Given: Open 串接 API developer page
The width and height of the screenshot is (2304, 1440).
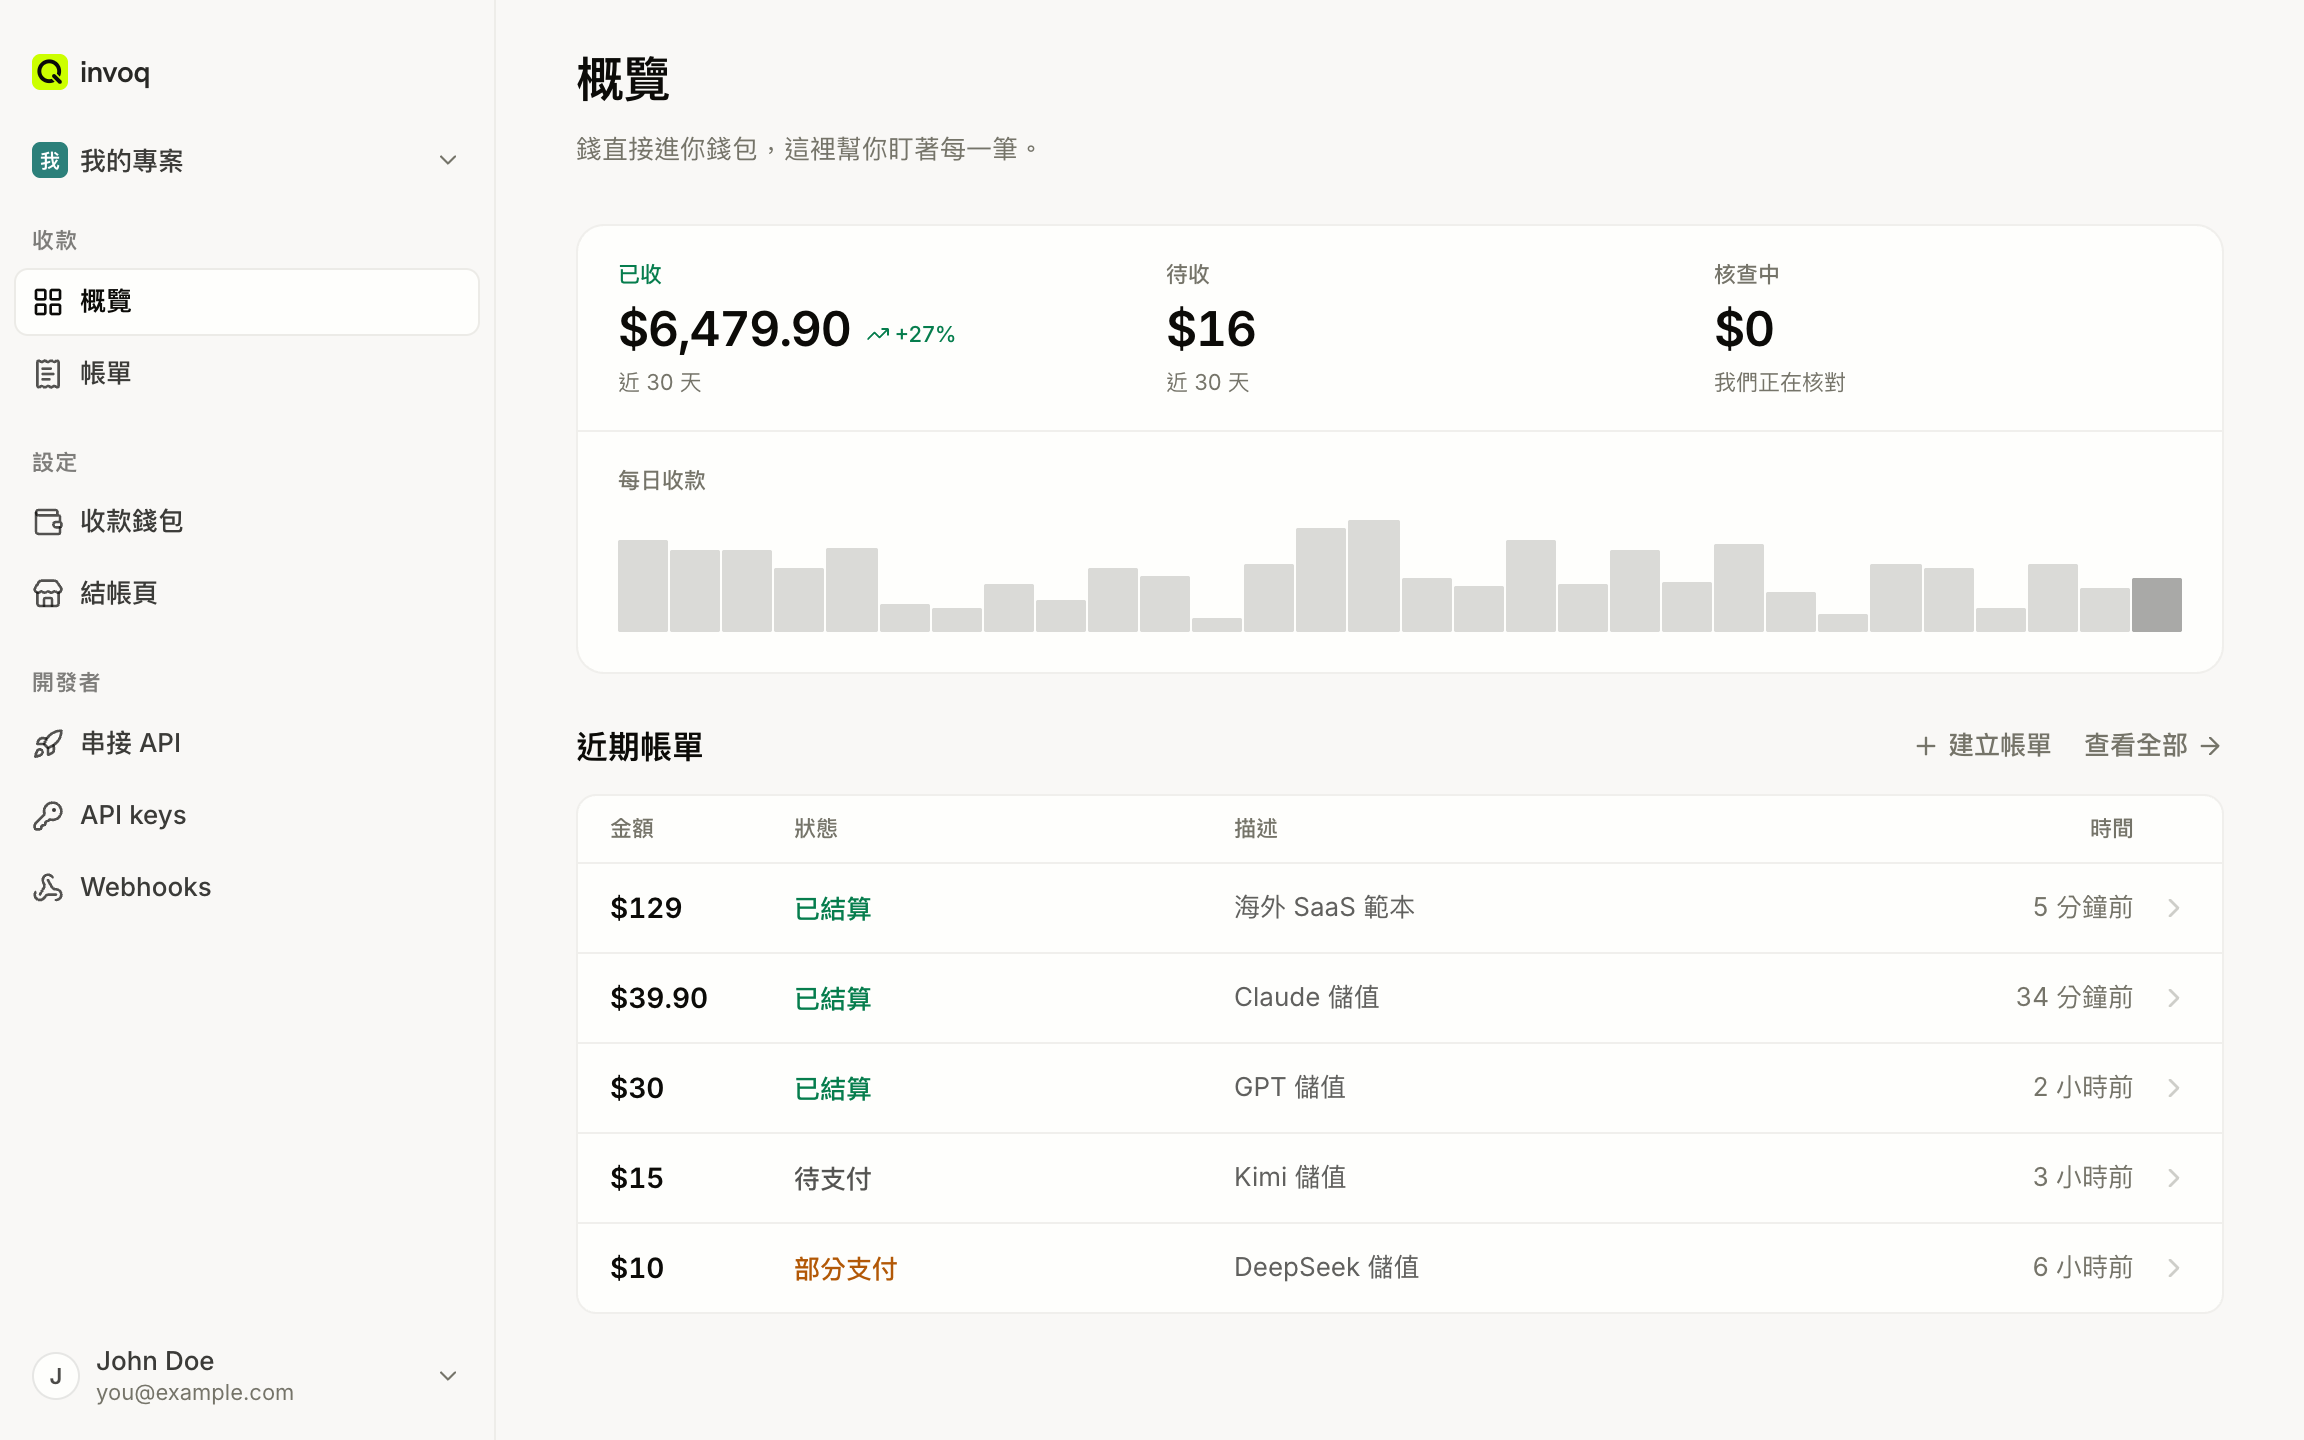Looking at the screenshot, I should click(x=247, y=743).
